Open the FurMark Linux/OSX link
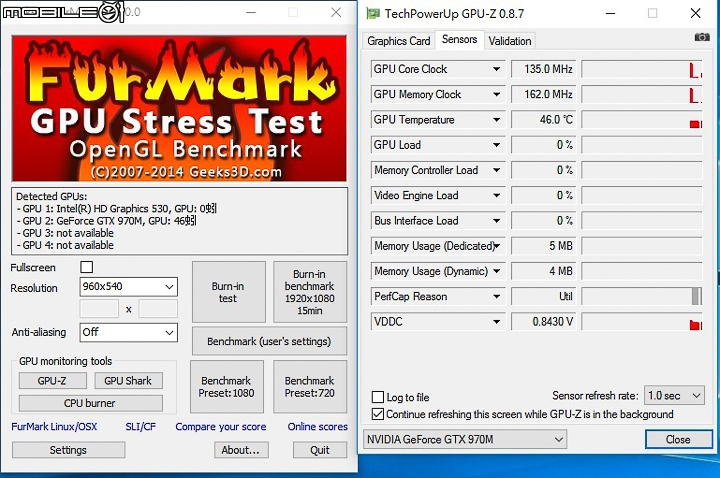720x478 pixels. (x=54, y=427)
